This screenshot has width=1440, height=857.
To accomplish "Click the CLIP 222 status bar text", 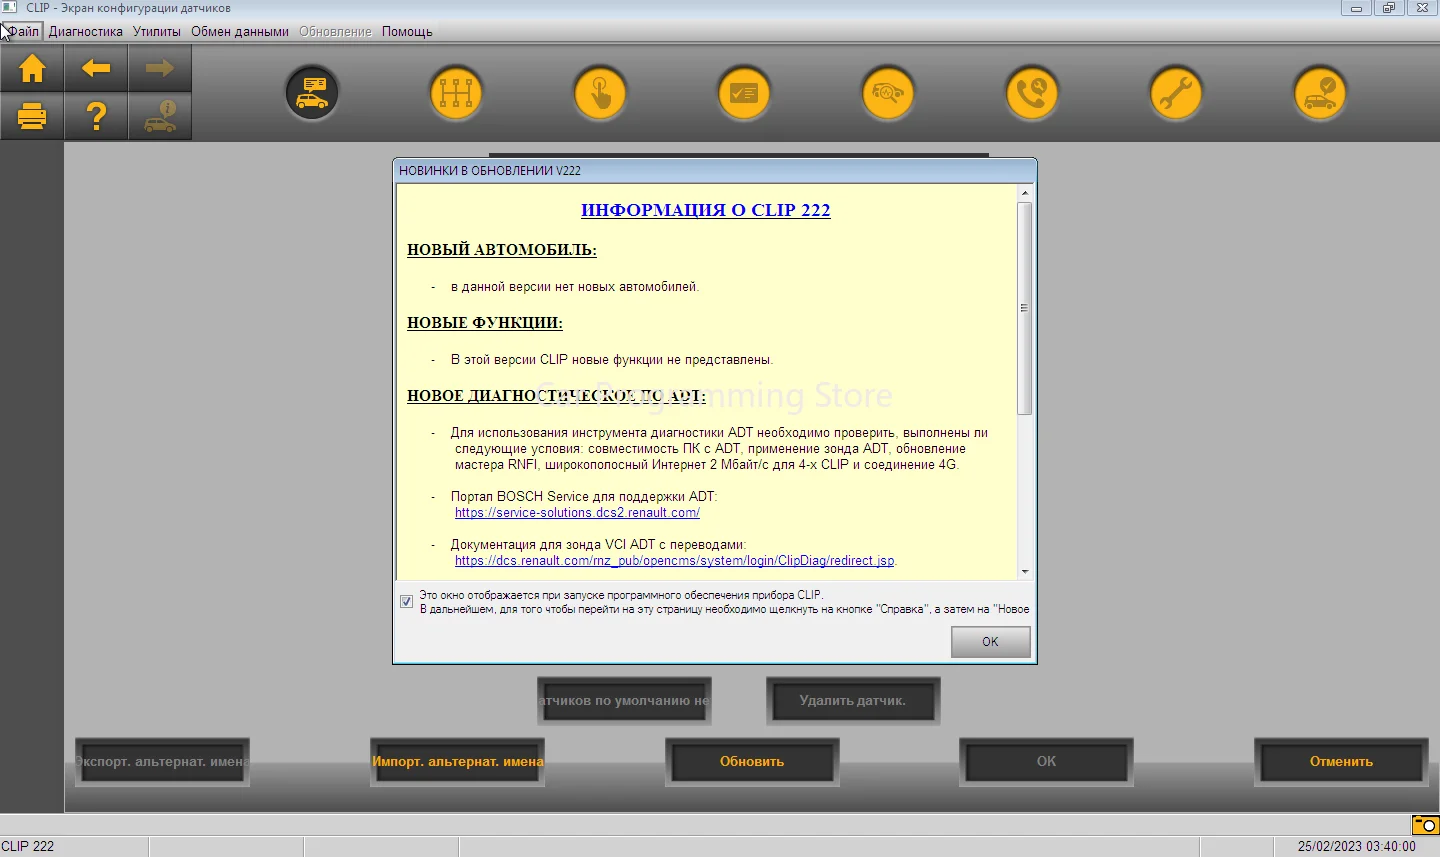I will coord(28,846).
